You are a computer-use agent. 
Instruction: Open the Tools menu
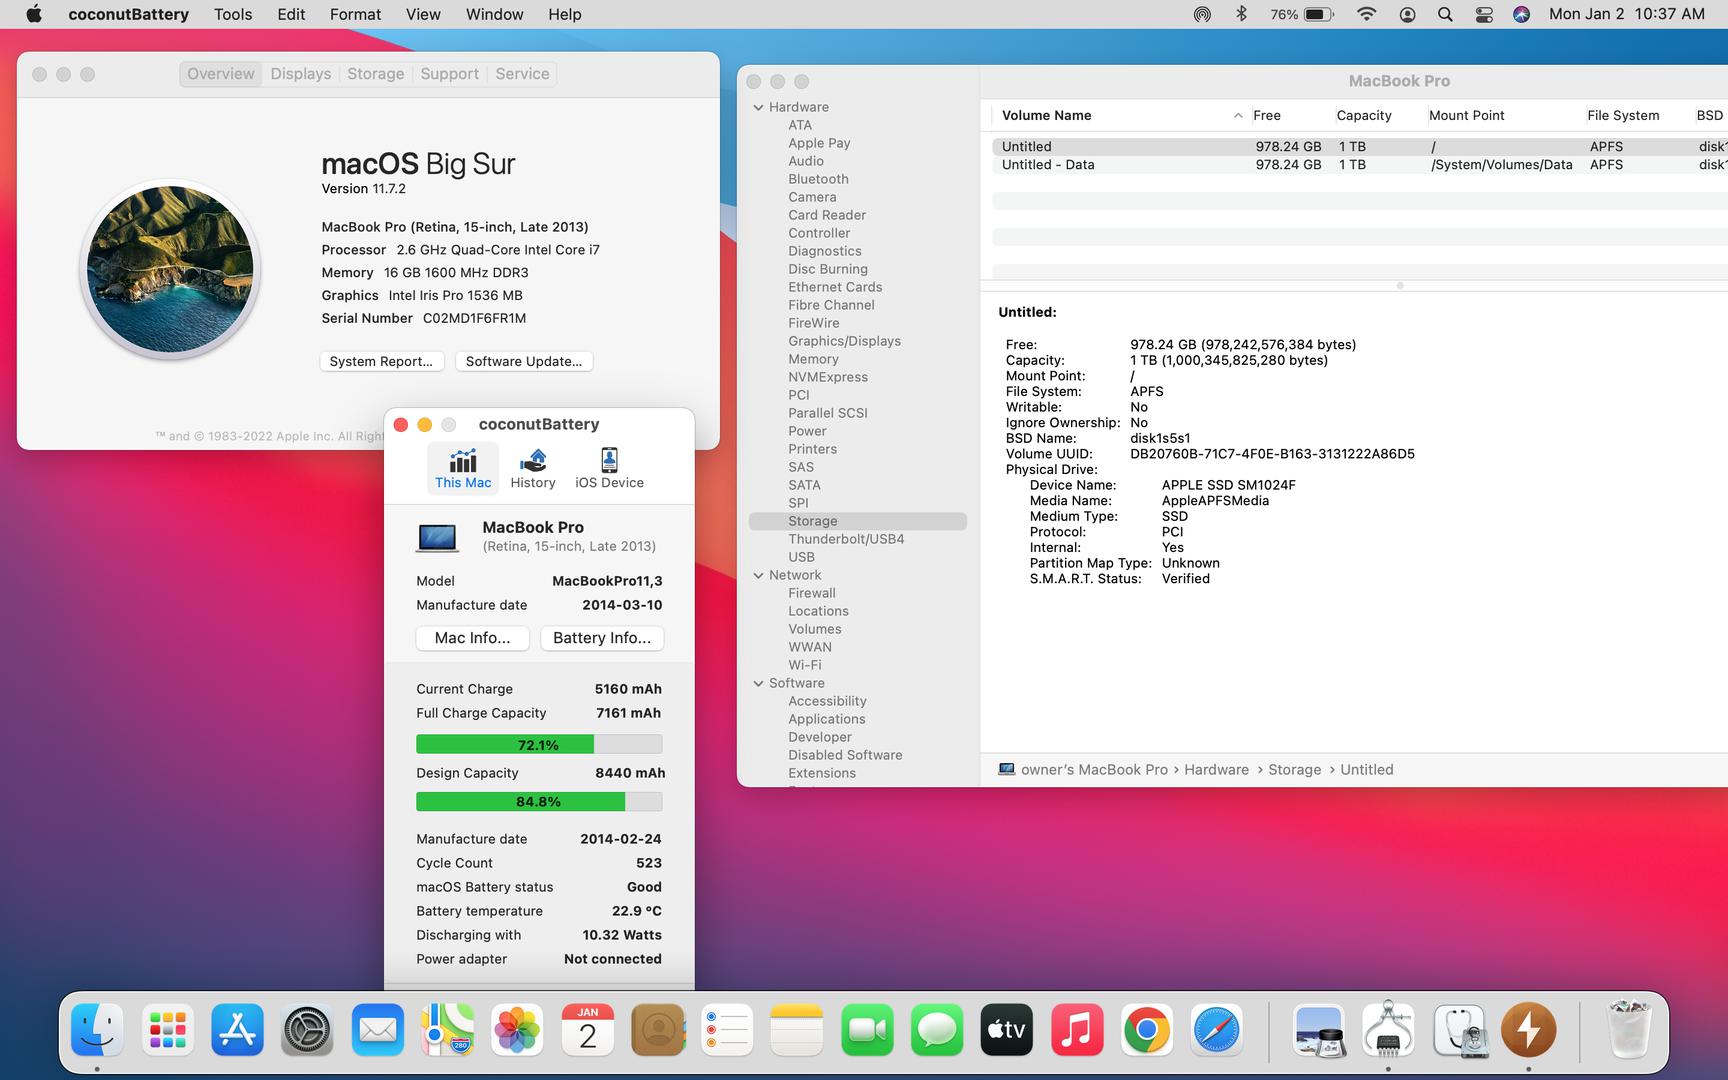click(x=233, y=14)
